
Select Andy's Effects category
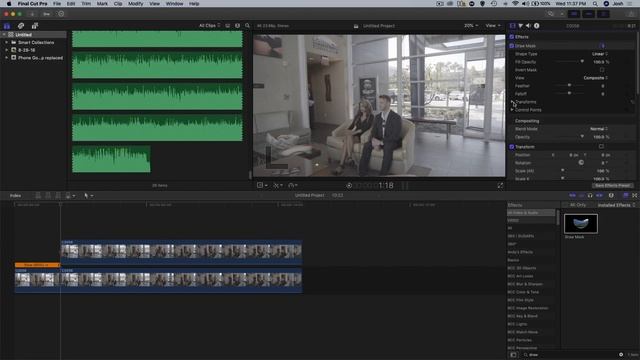pos(520,252)
